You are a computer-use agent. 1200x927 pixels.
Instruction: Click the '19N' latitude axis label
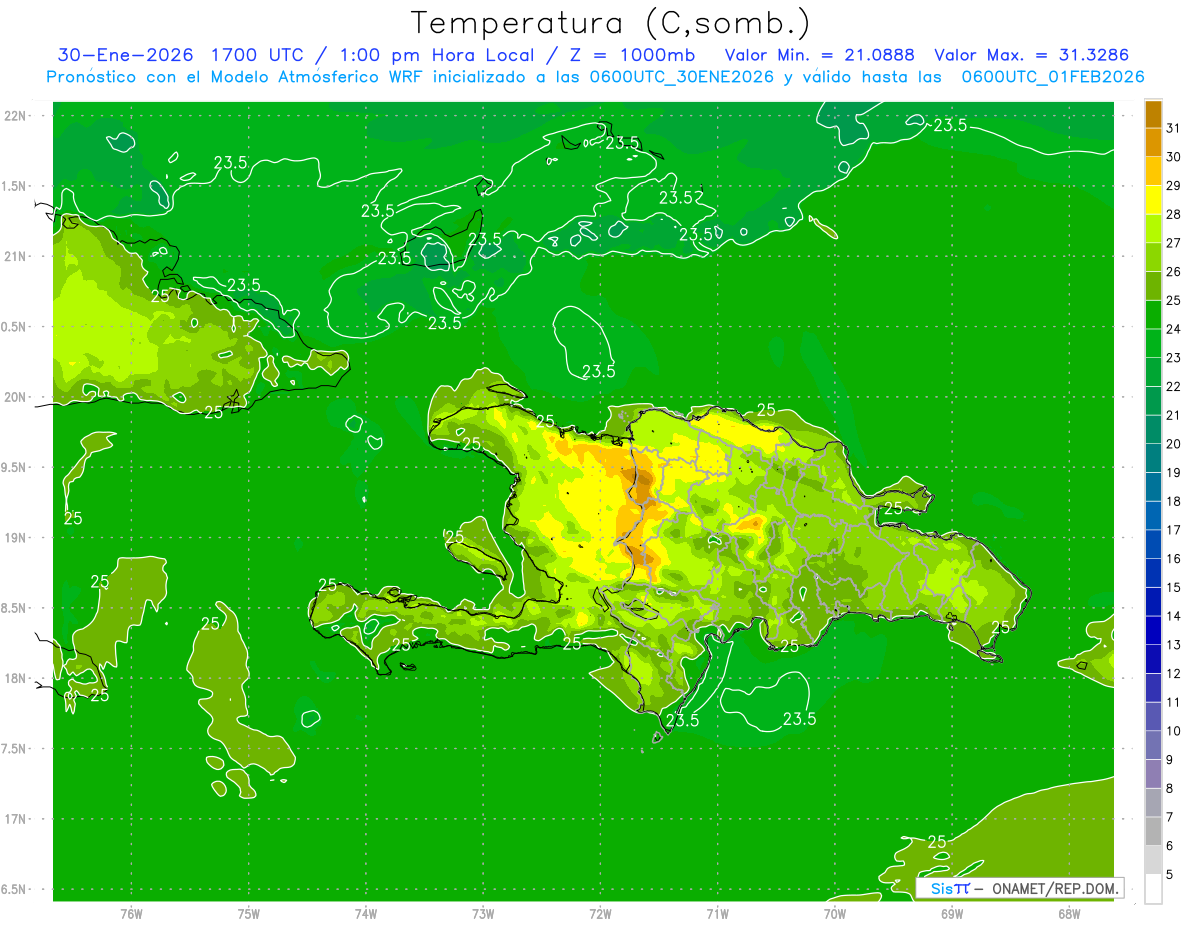point(15,538)
